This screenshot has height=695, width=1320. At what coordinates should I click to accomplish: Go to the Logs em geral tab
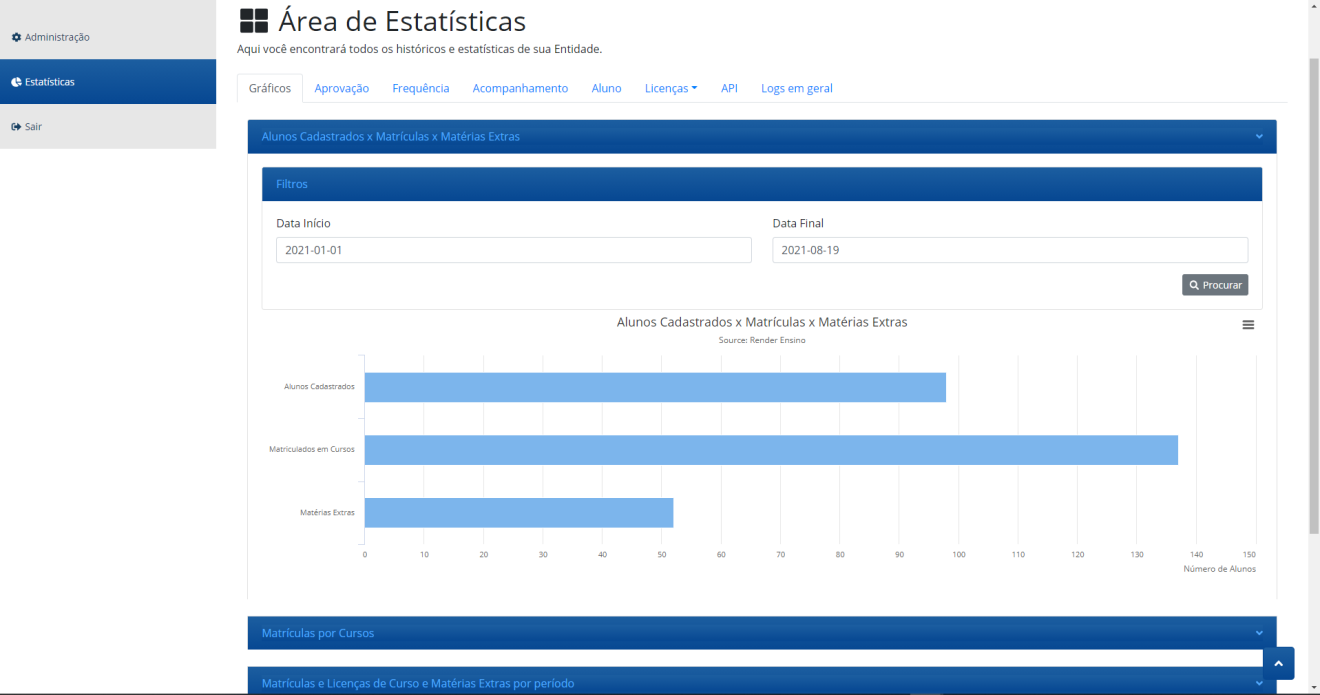coord(796,88)
